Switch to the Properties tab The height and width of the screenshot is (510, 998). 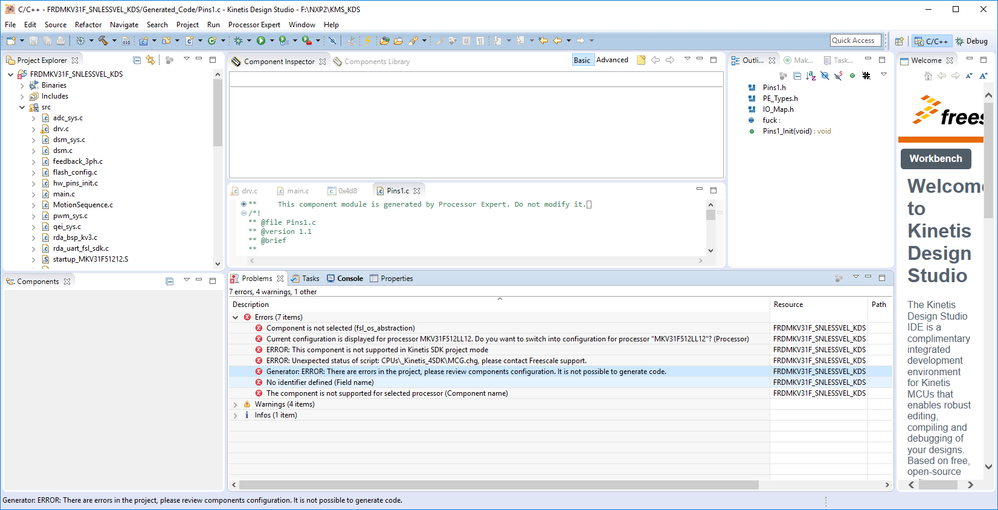[391, 278]
